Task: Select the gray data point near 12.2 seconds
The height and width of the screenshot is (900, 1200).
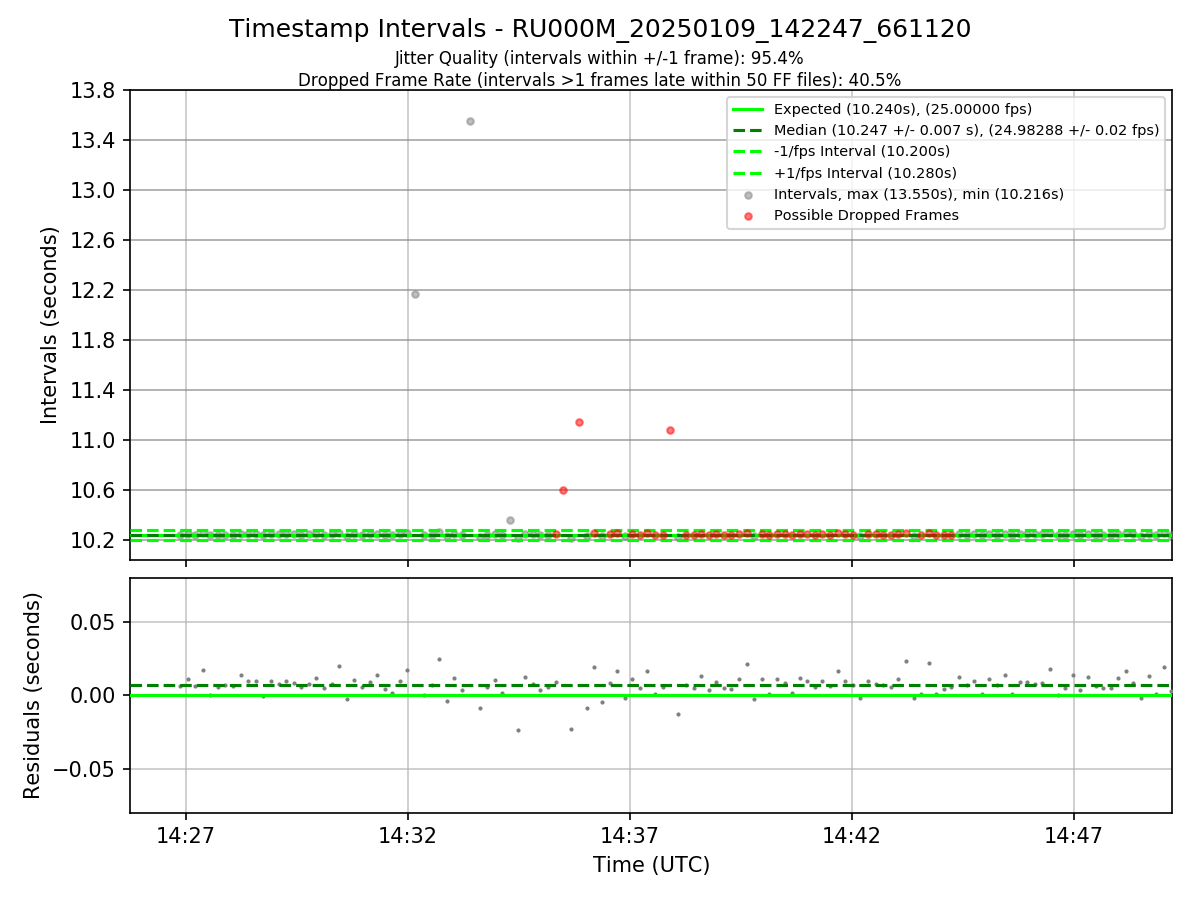Action: (x=415, y=294)
